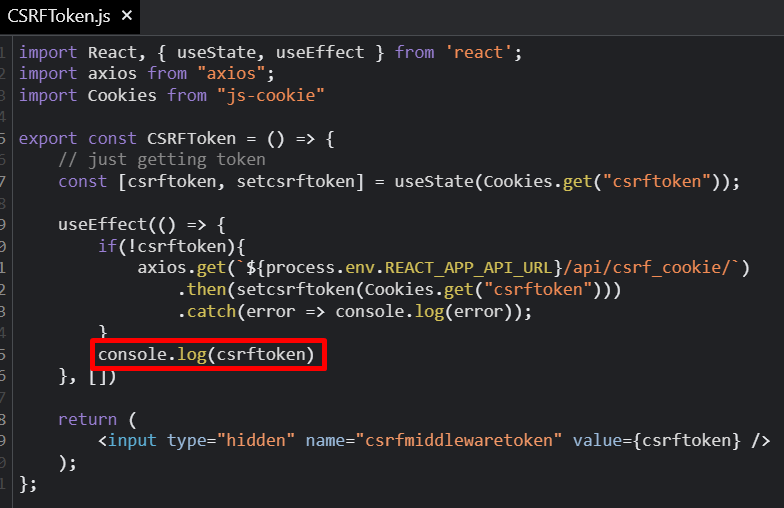Click the "csrfmiddlewaretoken" name value
This screenshot has width=784, height=508.
458,440
